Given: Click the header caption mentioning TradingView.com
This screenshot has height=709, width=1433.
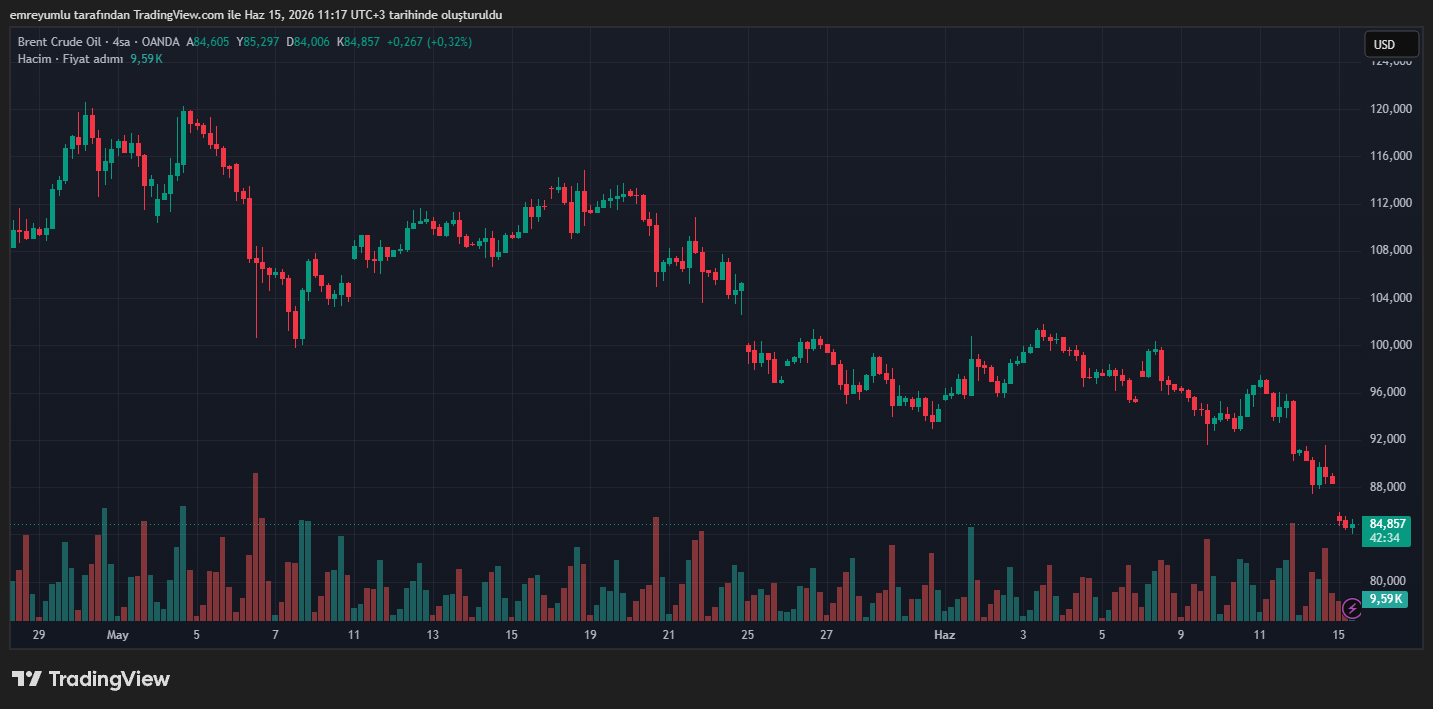Looking at the screenshot, I should [256, 15].
